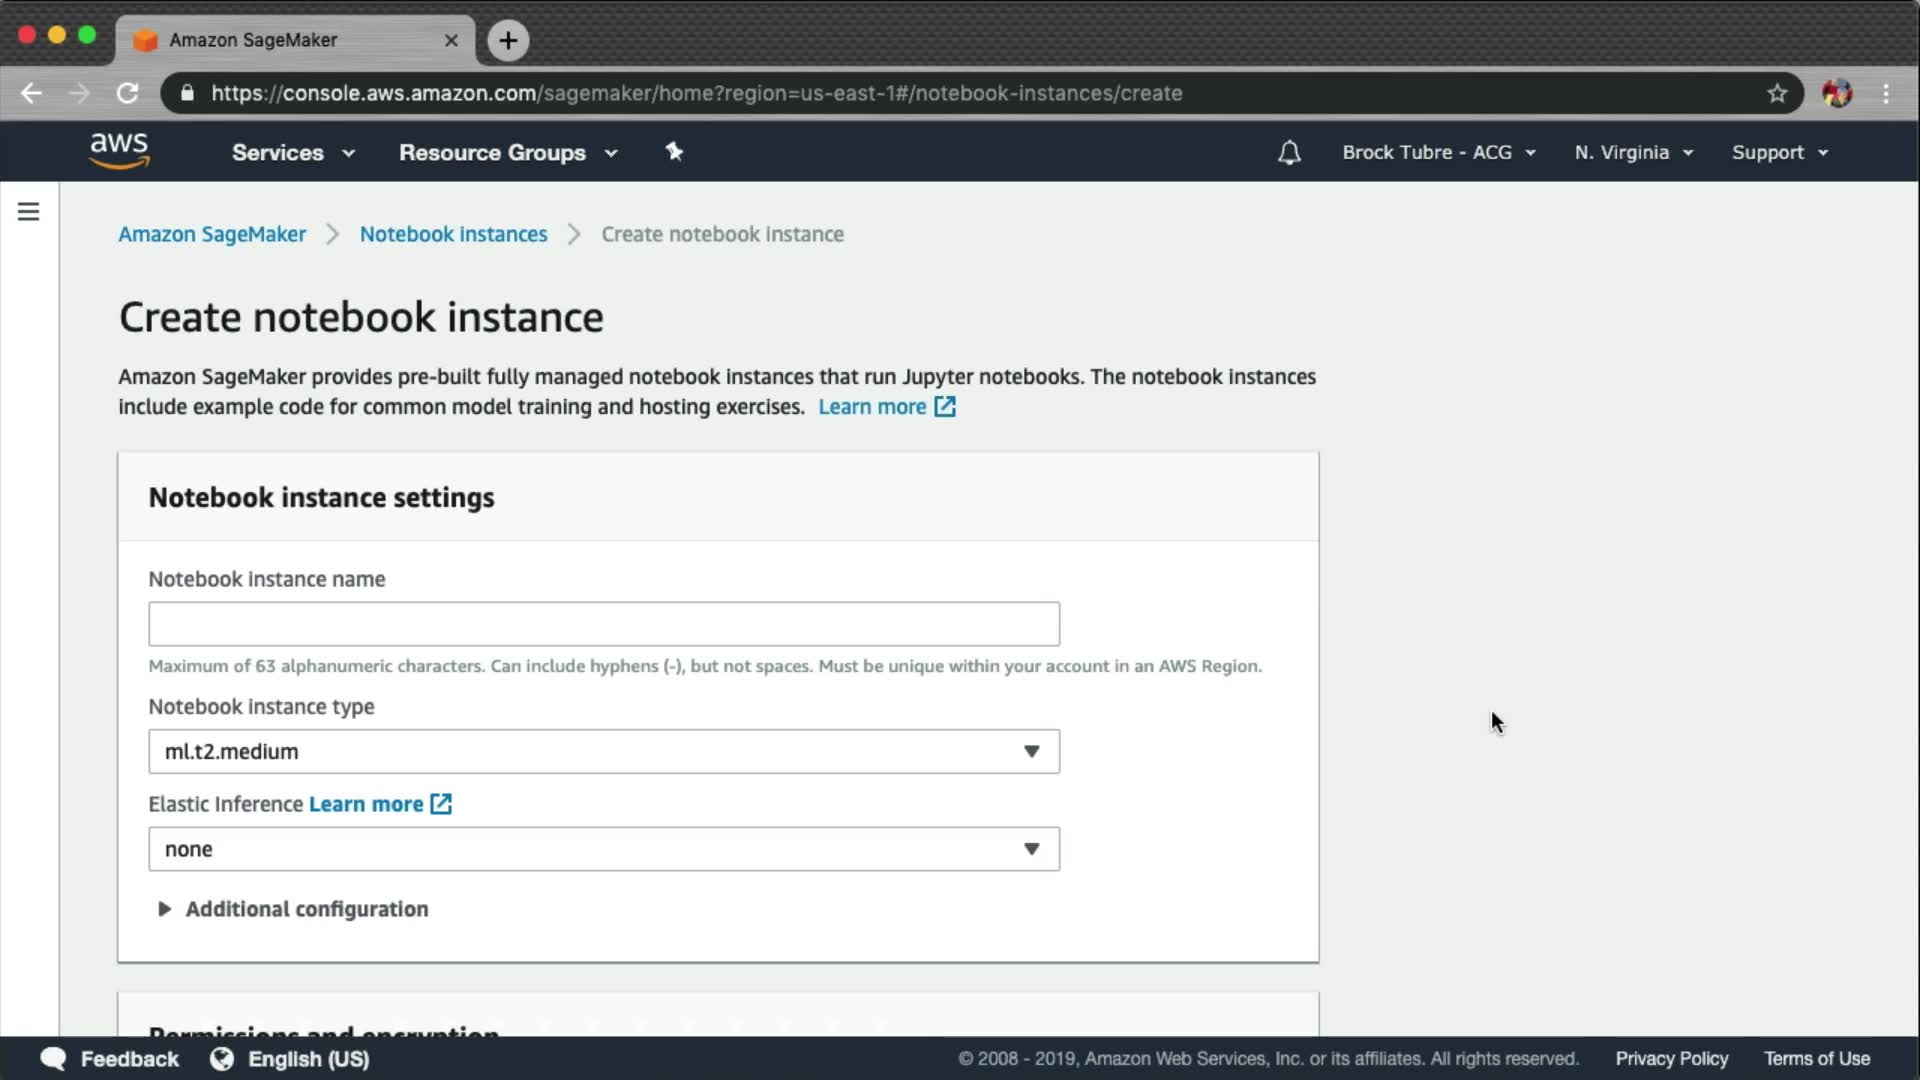This screenshot has height=1080, width=1920.
Task: Click external link icon beside Elastic Inference
Action: tap(441, 804)
